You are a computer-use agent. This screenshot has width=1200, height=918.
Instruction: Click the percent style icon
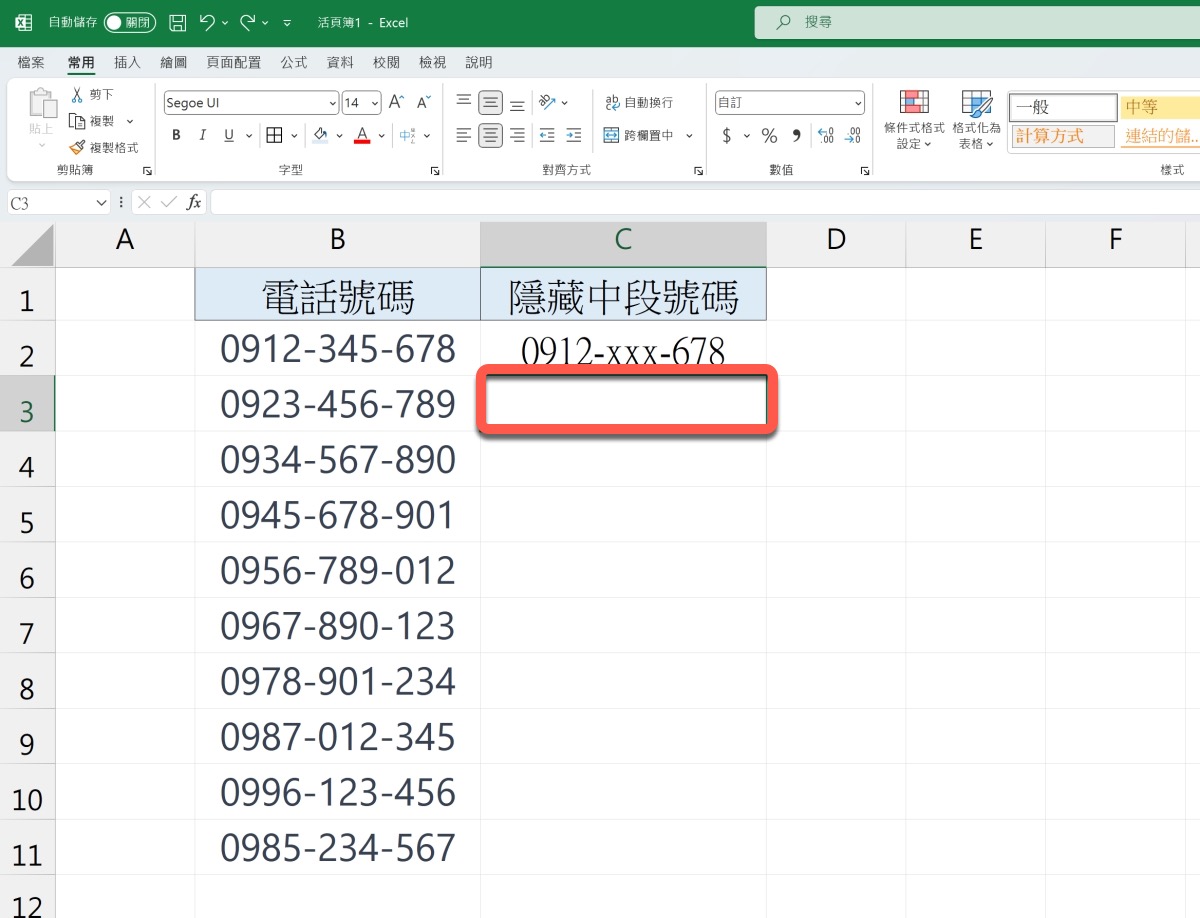[769, 135]
